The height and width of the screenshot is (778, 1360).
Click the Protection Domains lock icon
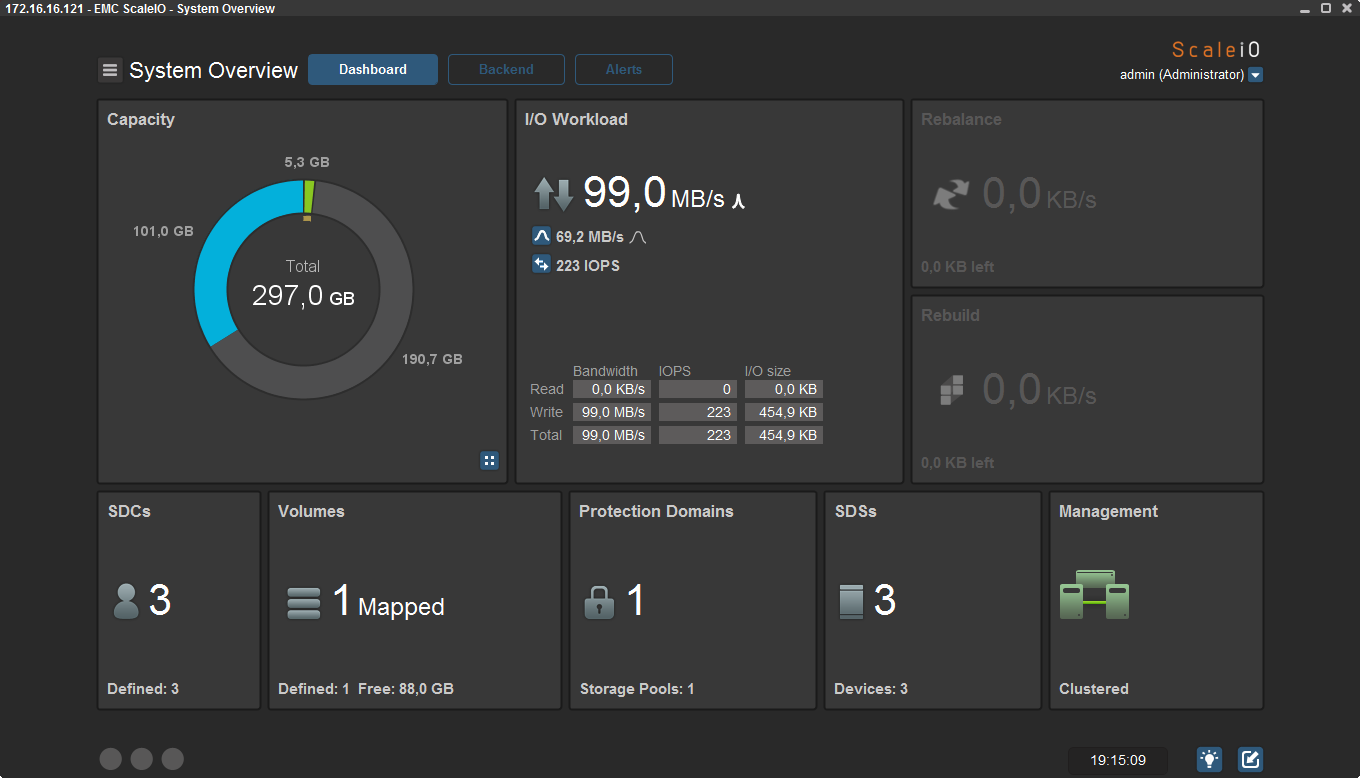[x=599, y=602]
